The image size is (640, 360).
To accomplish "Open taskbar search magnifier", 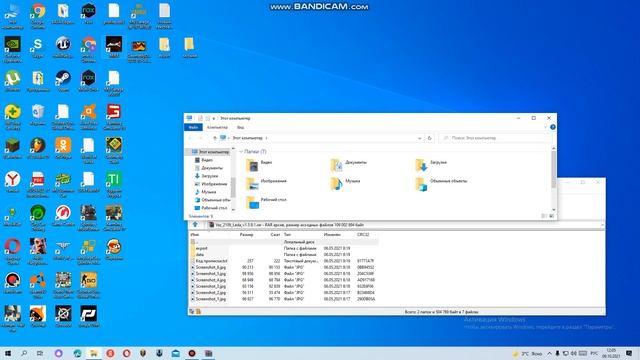I will pos(24,353).
